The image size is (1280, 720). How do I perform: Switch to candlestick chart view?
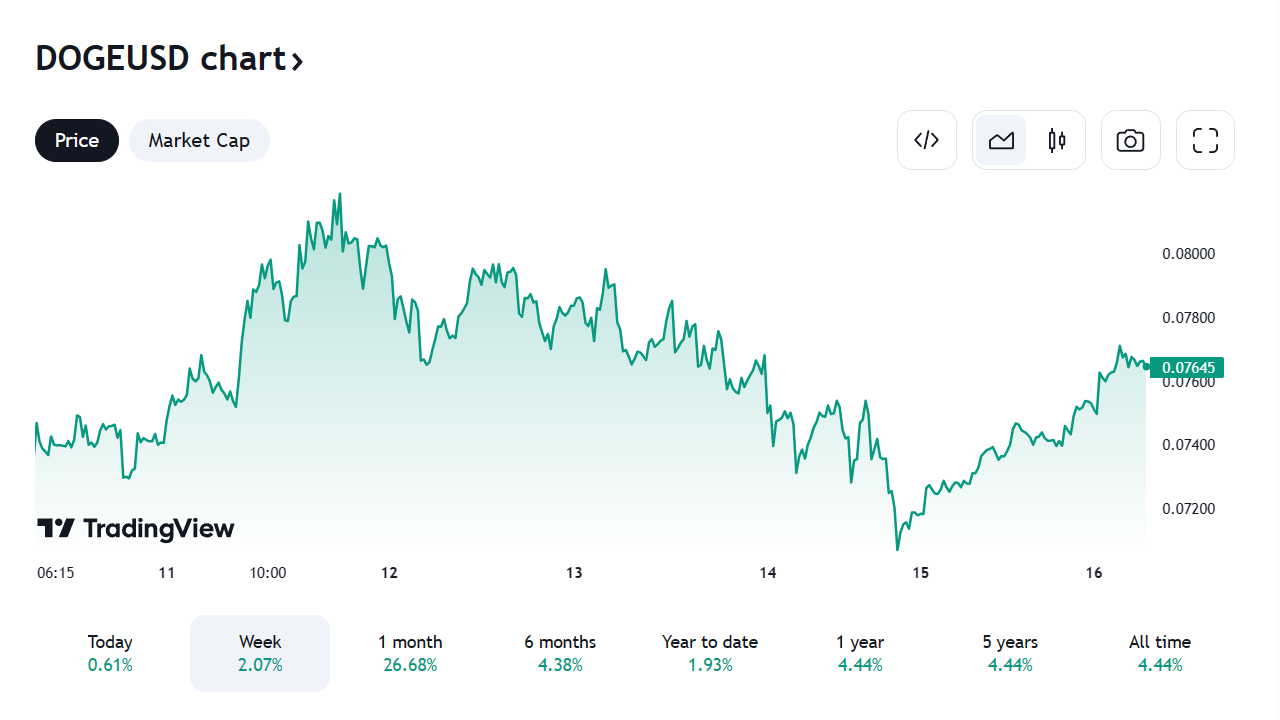pyautogui.click(x=1057, y=140)
